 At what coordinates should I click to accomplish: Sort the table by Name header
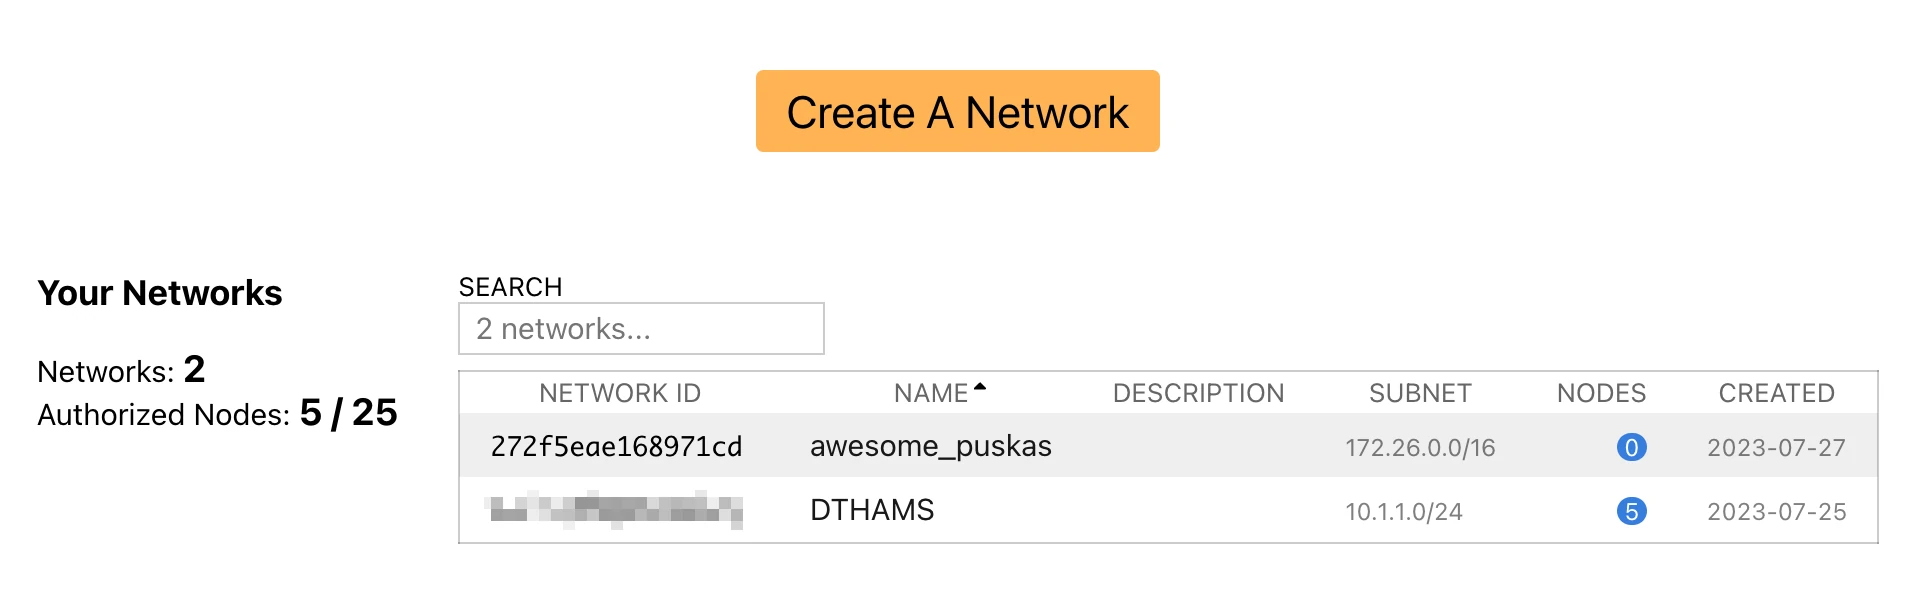point(930,393)
